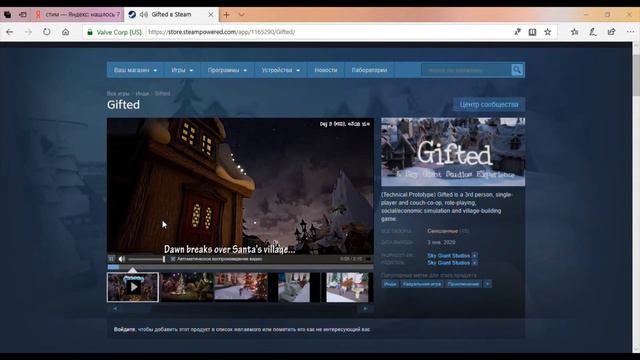Go back in the browser

pyautogui.click(x=9, y=32)
